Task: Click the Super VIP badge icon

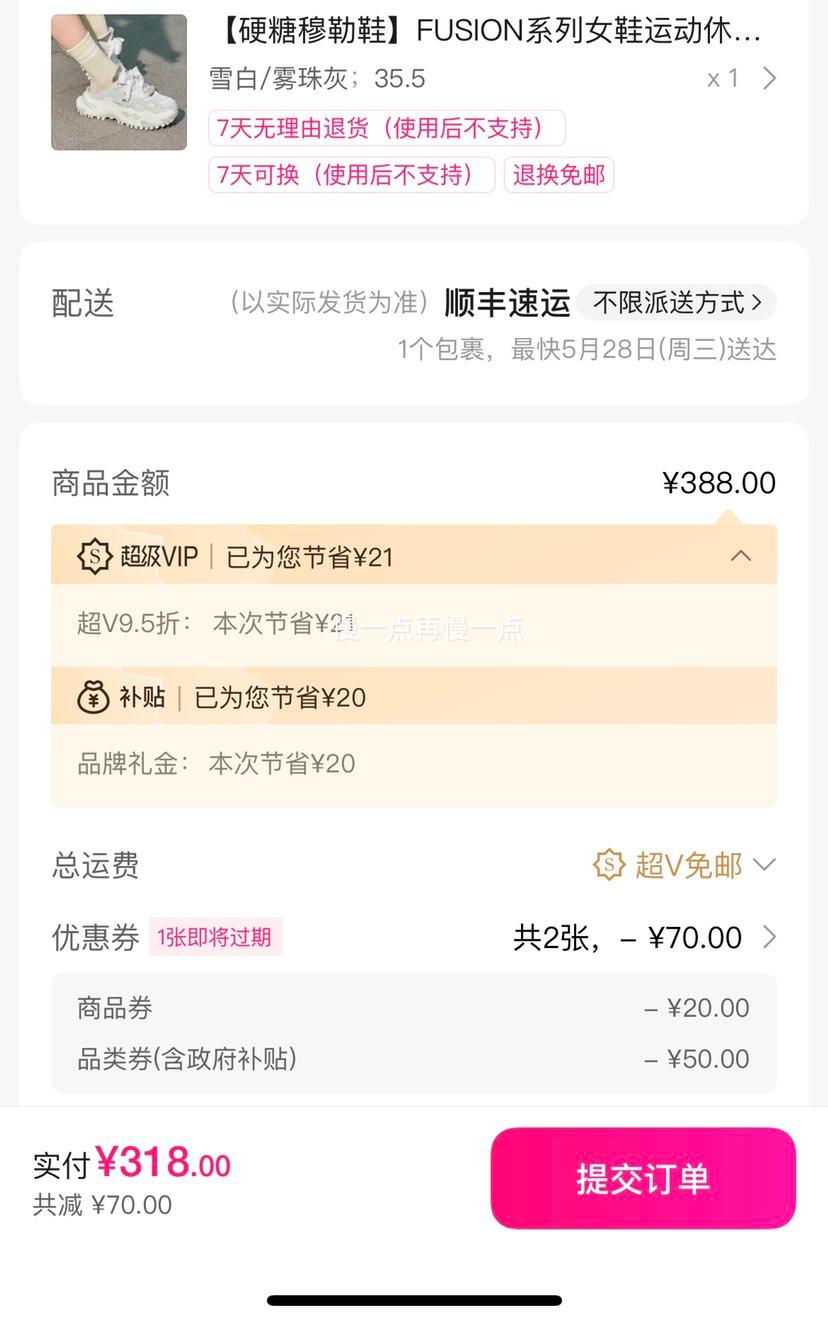Action: coord(94,556)
